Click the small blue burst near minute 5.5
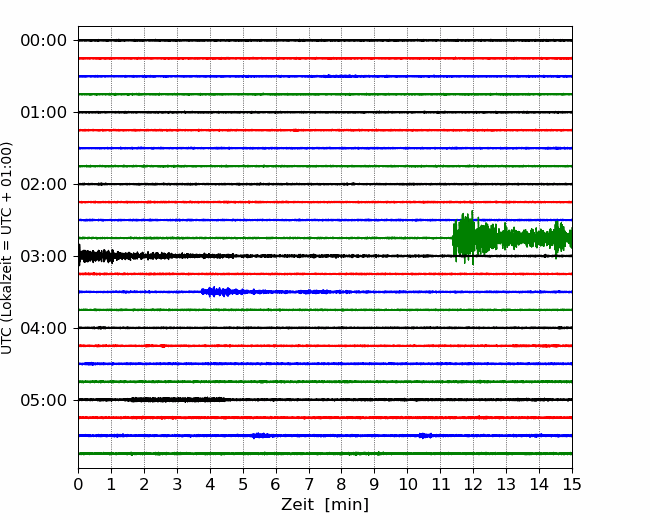The width and height of the screenshot is (650, 520). [x=260, y=435]
